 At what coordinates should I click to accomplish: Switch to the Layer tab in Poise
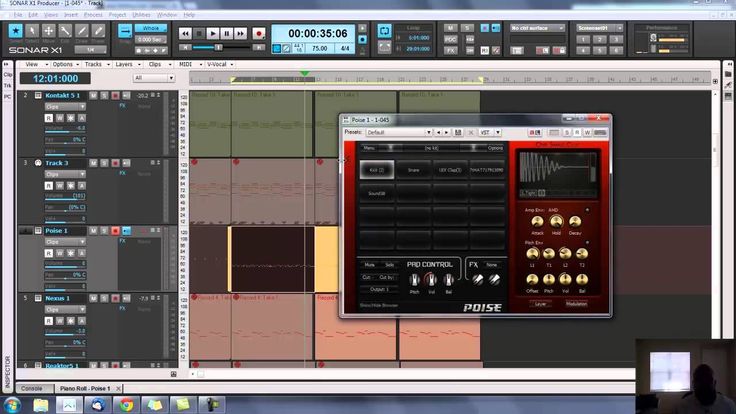[x=541, y=304]
